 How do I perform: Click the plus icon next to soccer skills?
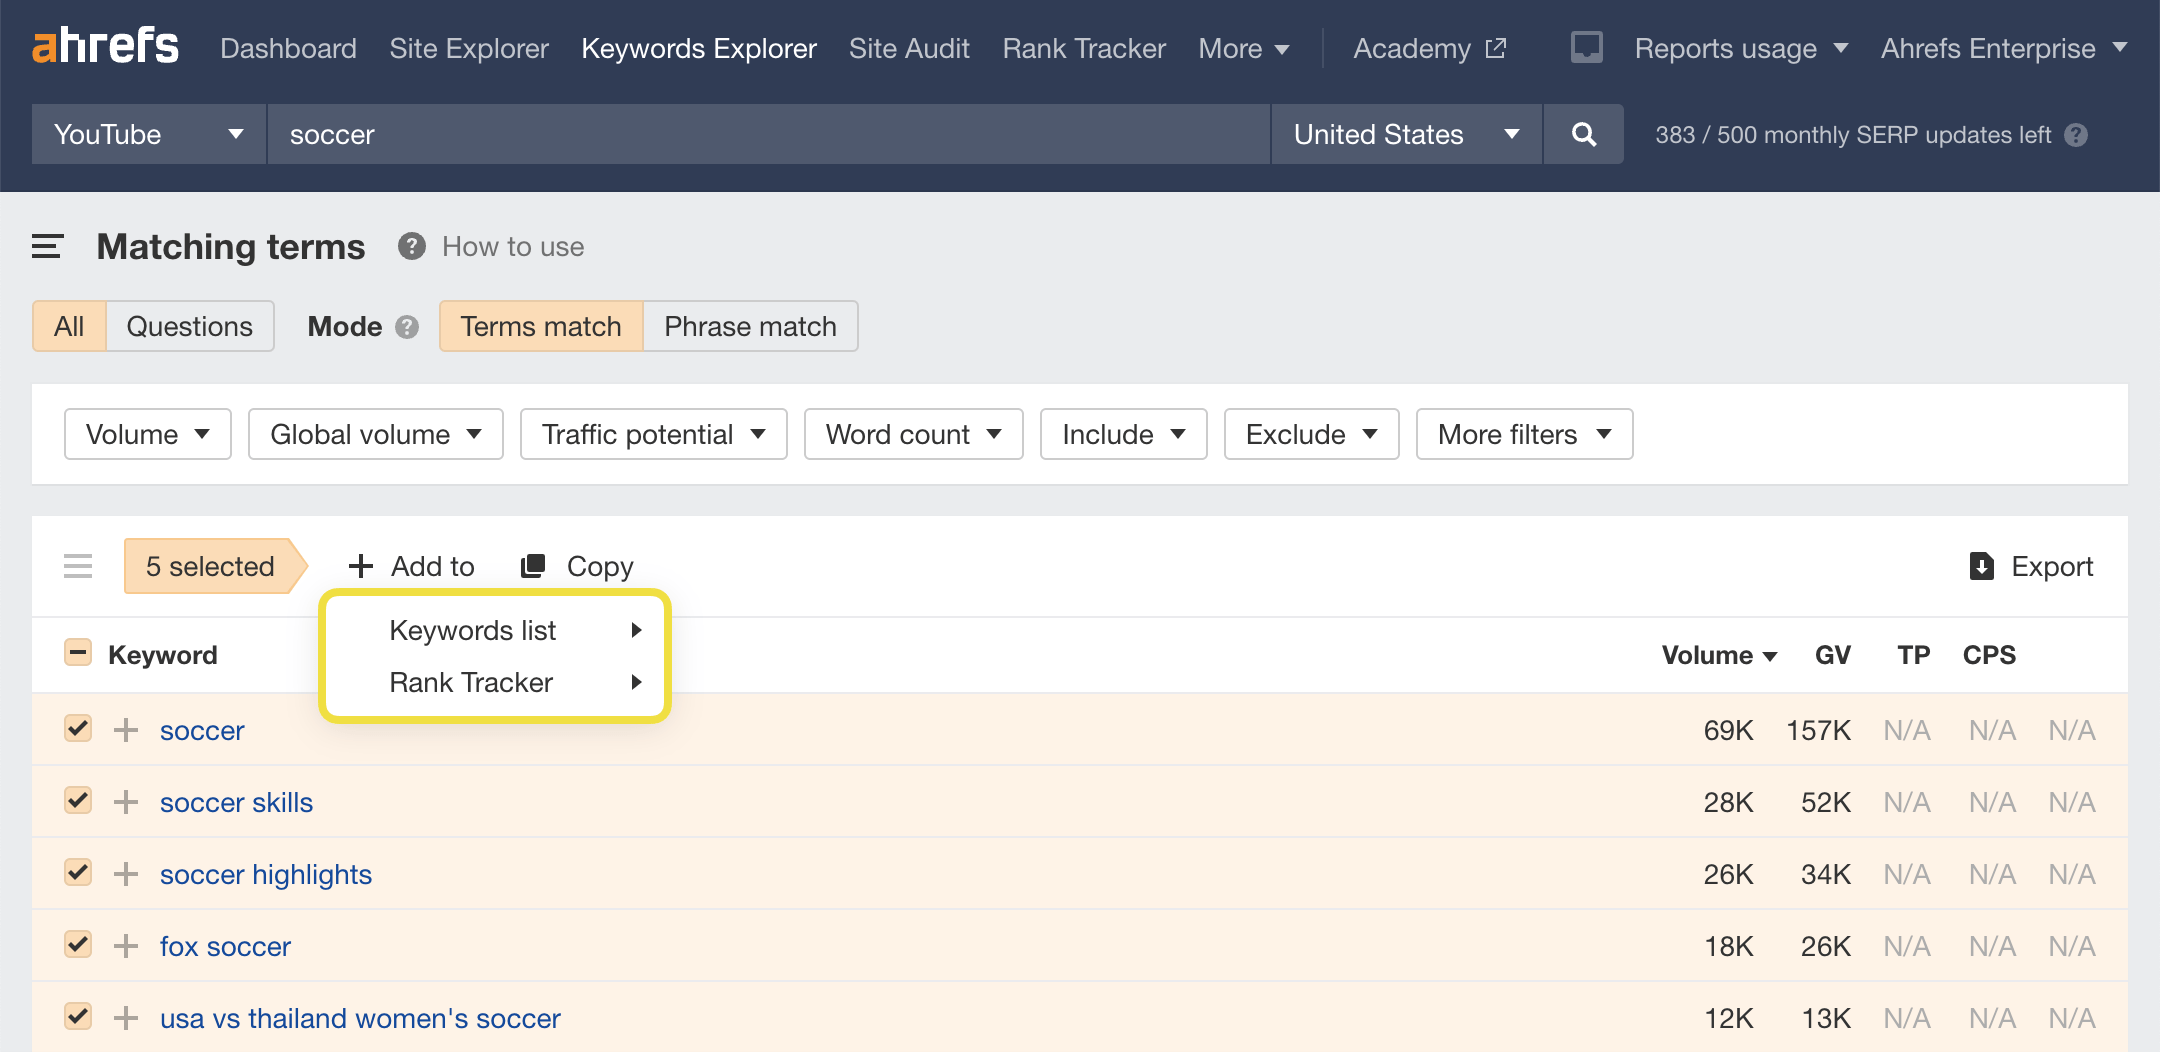126,802
